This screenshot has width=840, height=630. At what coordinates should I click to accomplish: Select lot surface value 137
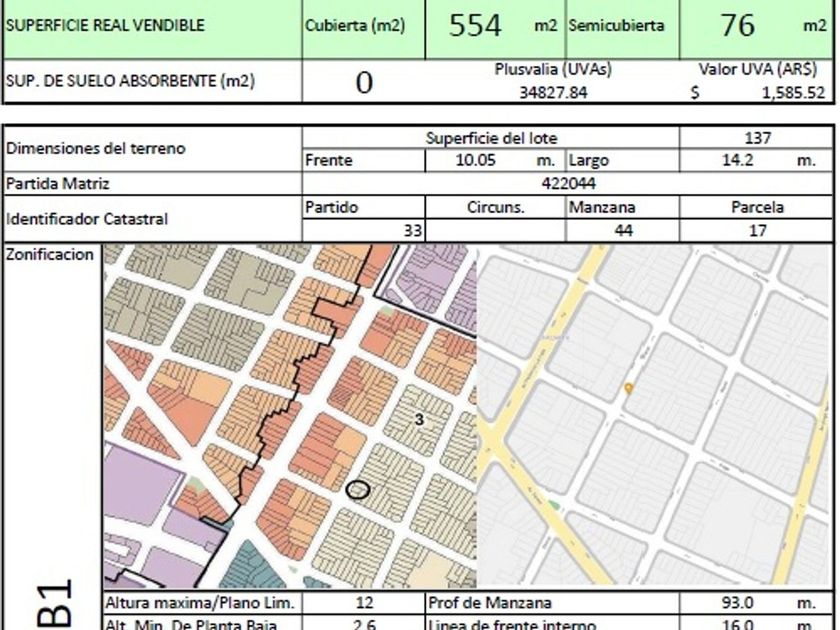click(x=757, y=138)
